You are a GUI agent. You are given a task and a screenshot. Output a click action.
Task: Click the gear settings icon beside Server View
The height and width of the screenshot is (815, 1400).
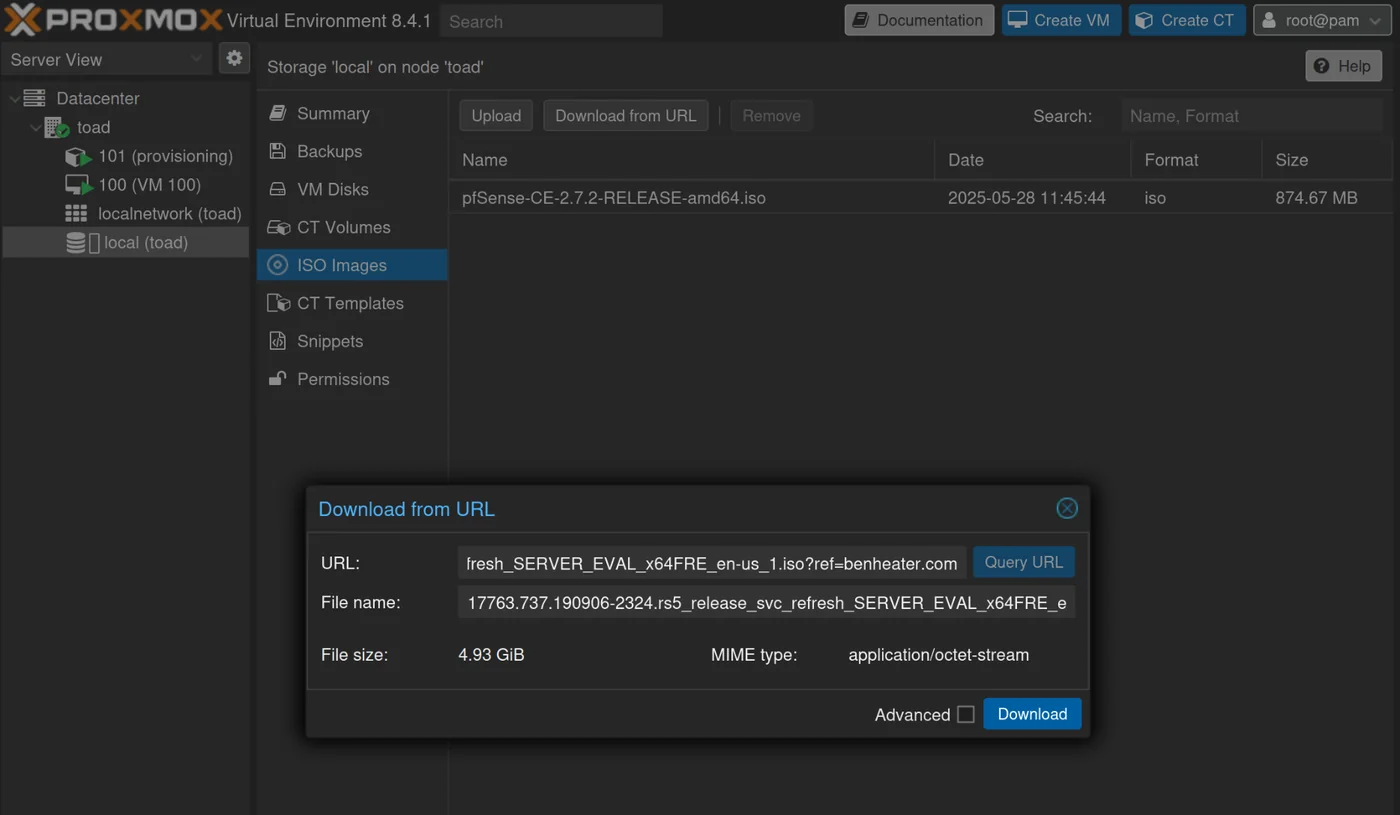click(234, 59)
